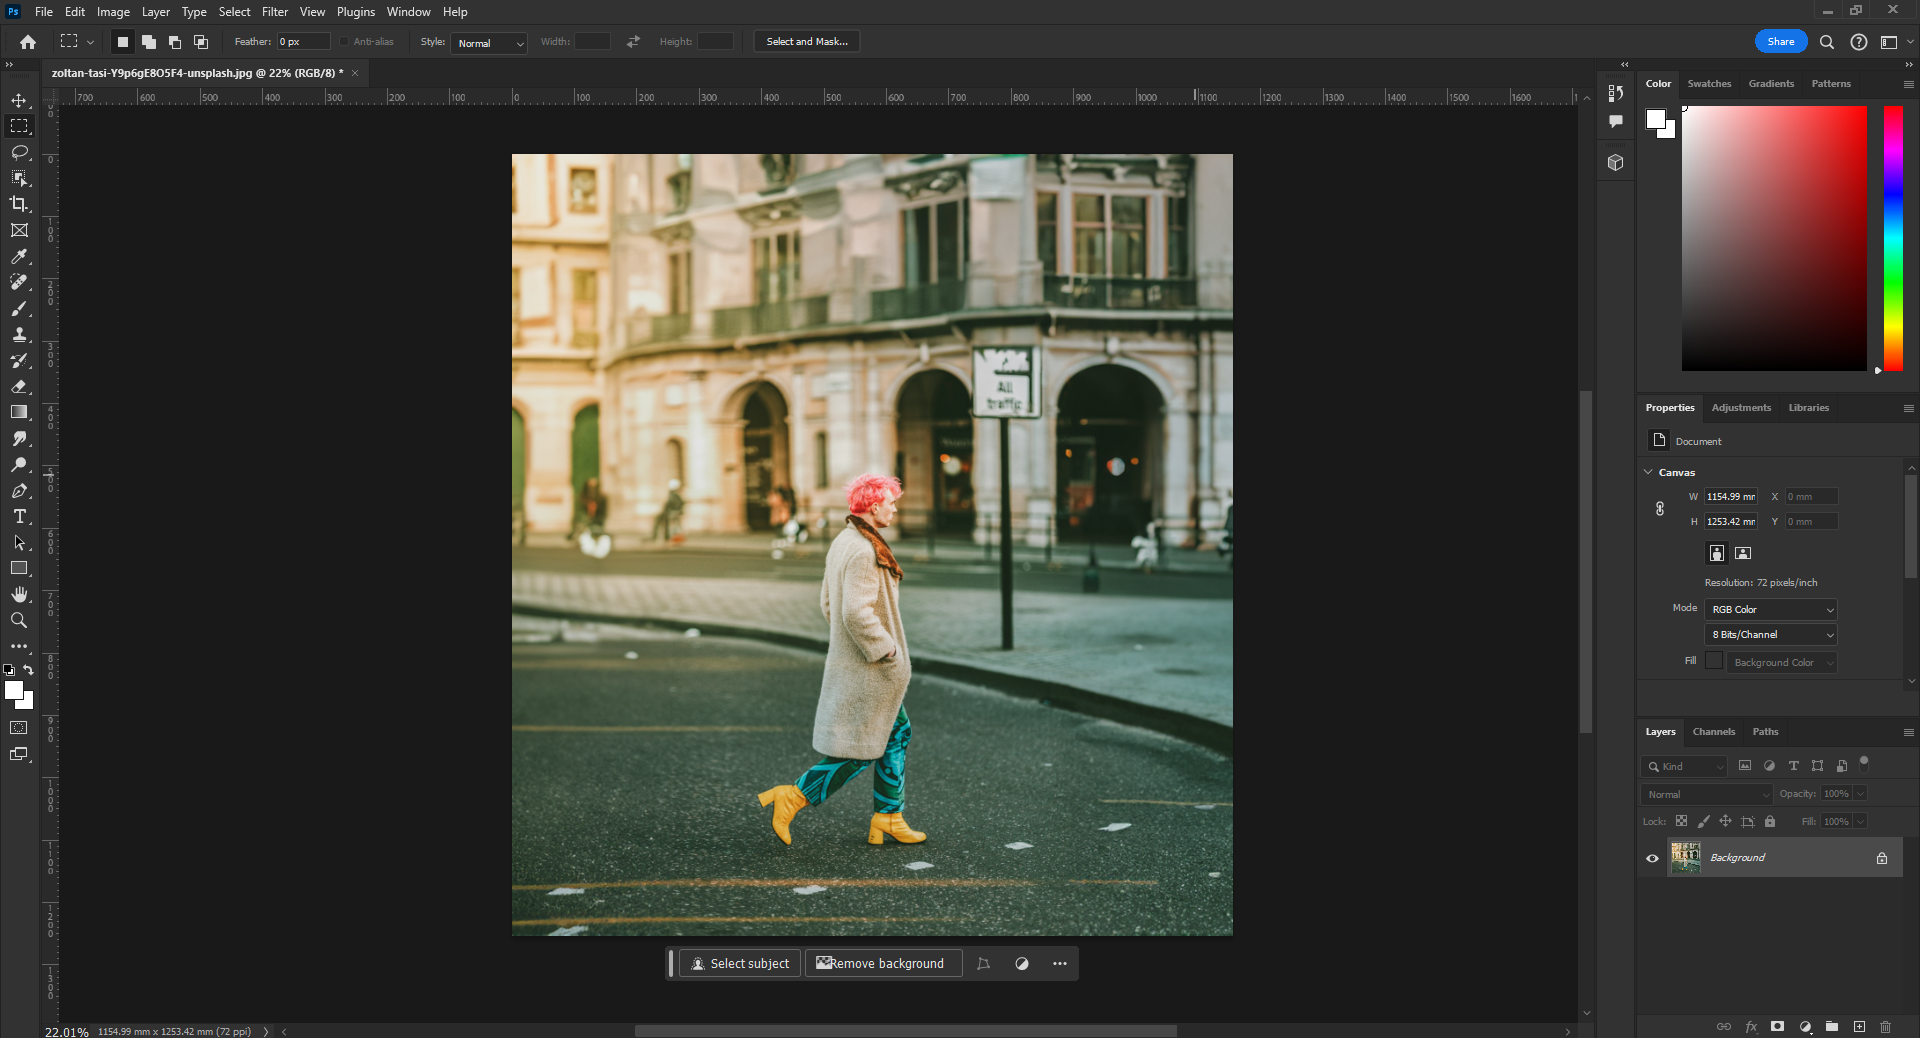
Task: Click the vertical hue spectrum slider
Action: (x=1893, y=238)
